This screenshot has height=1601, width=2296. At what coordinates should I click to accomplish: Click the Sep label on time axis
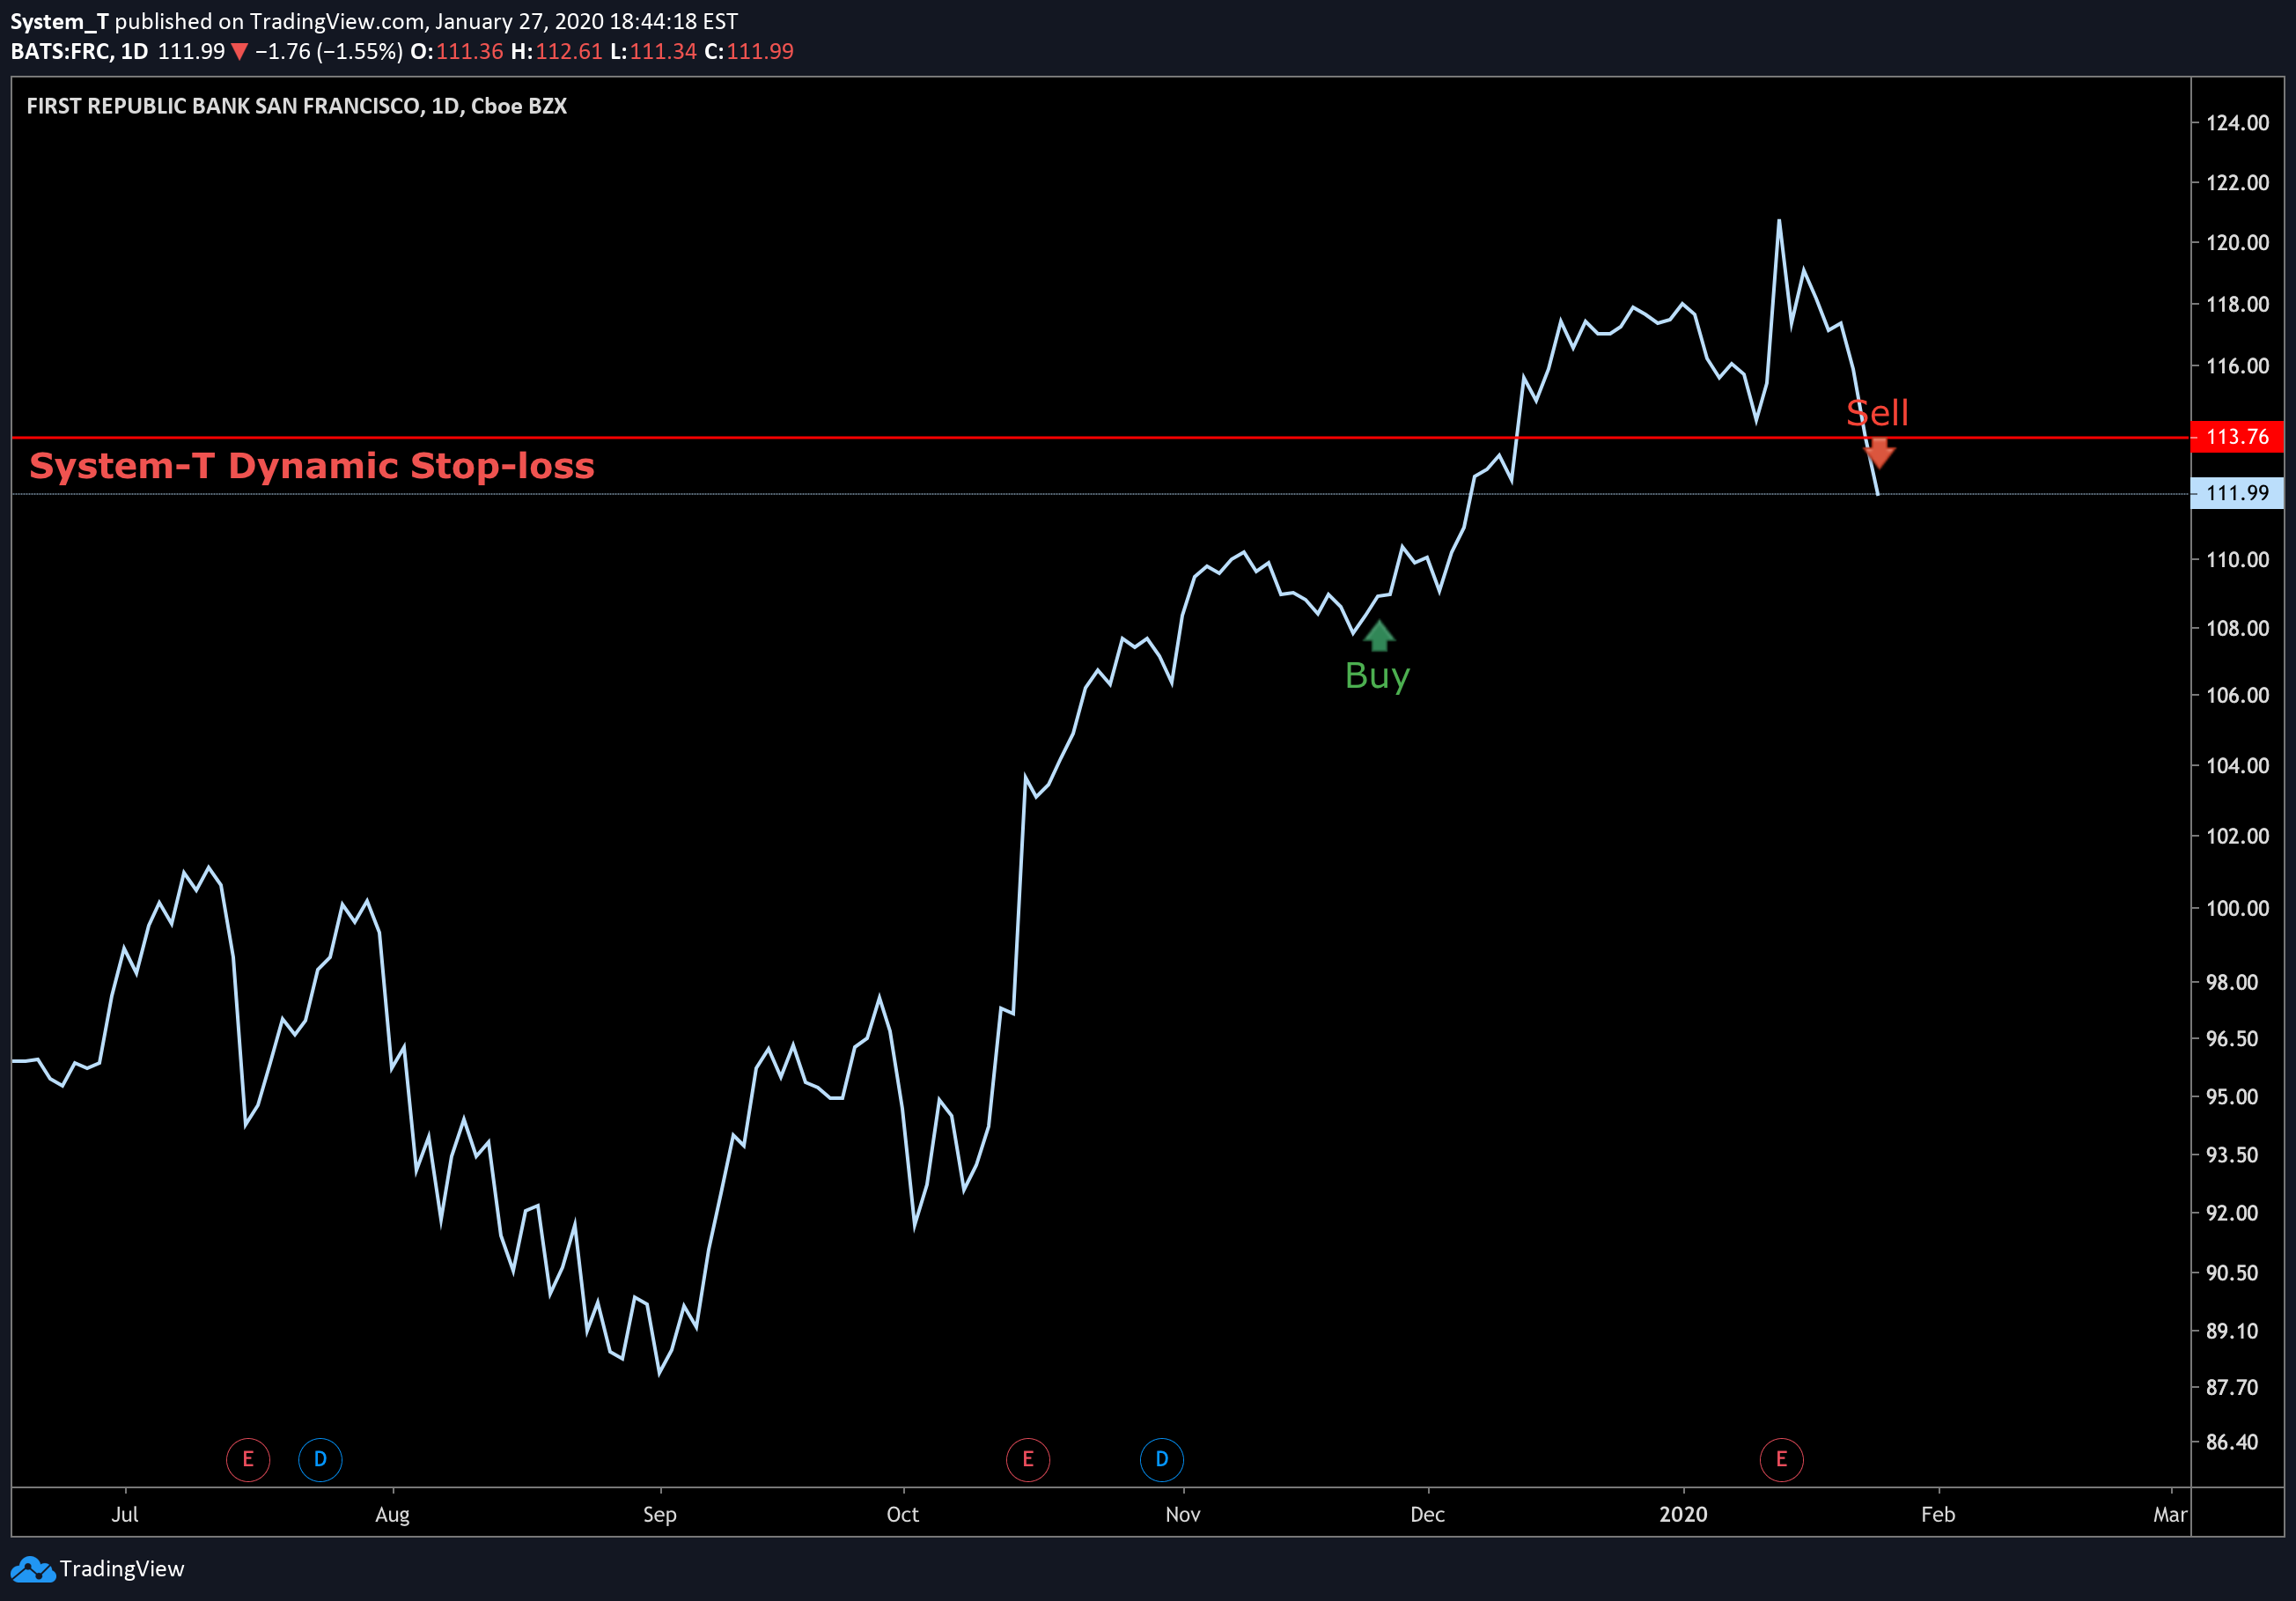pos(660,1514)
